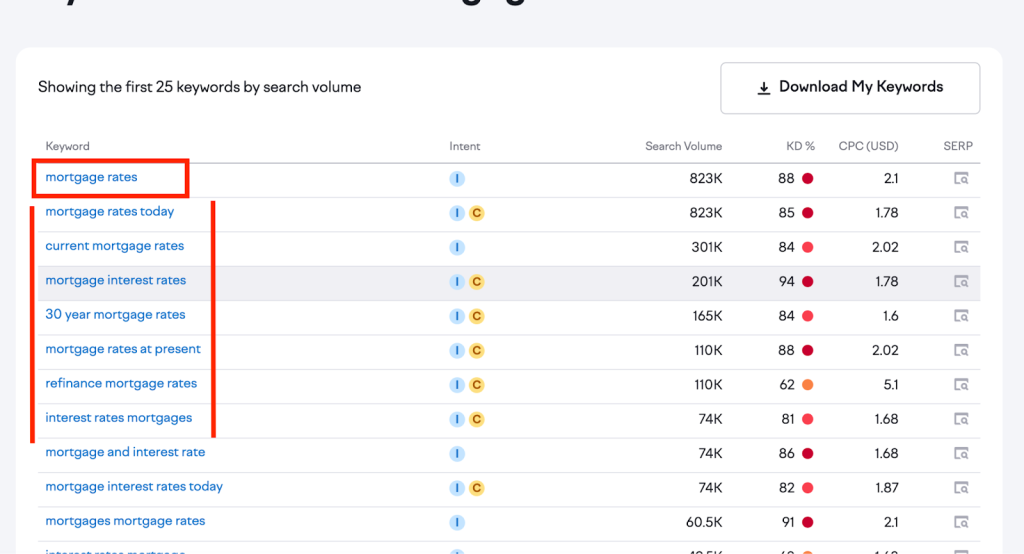View SERP for refinance mortgage rates
The height and width of the screenshot is (554, 1024).
961,385
